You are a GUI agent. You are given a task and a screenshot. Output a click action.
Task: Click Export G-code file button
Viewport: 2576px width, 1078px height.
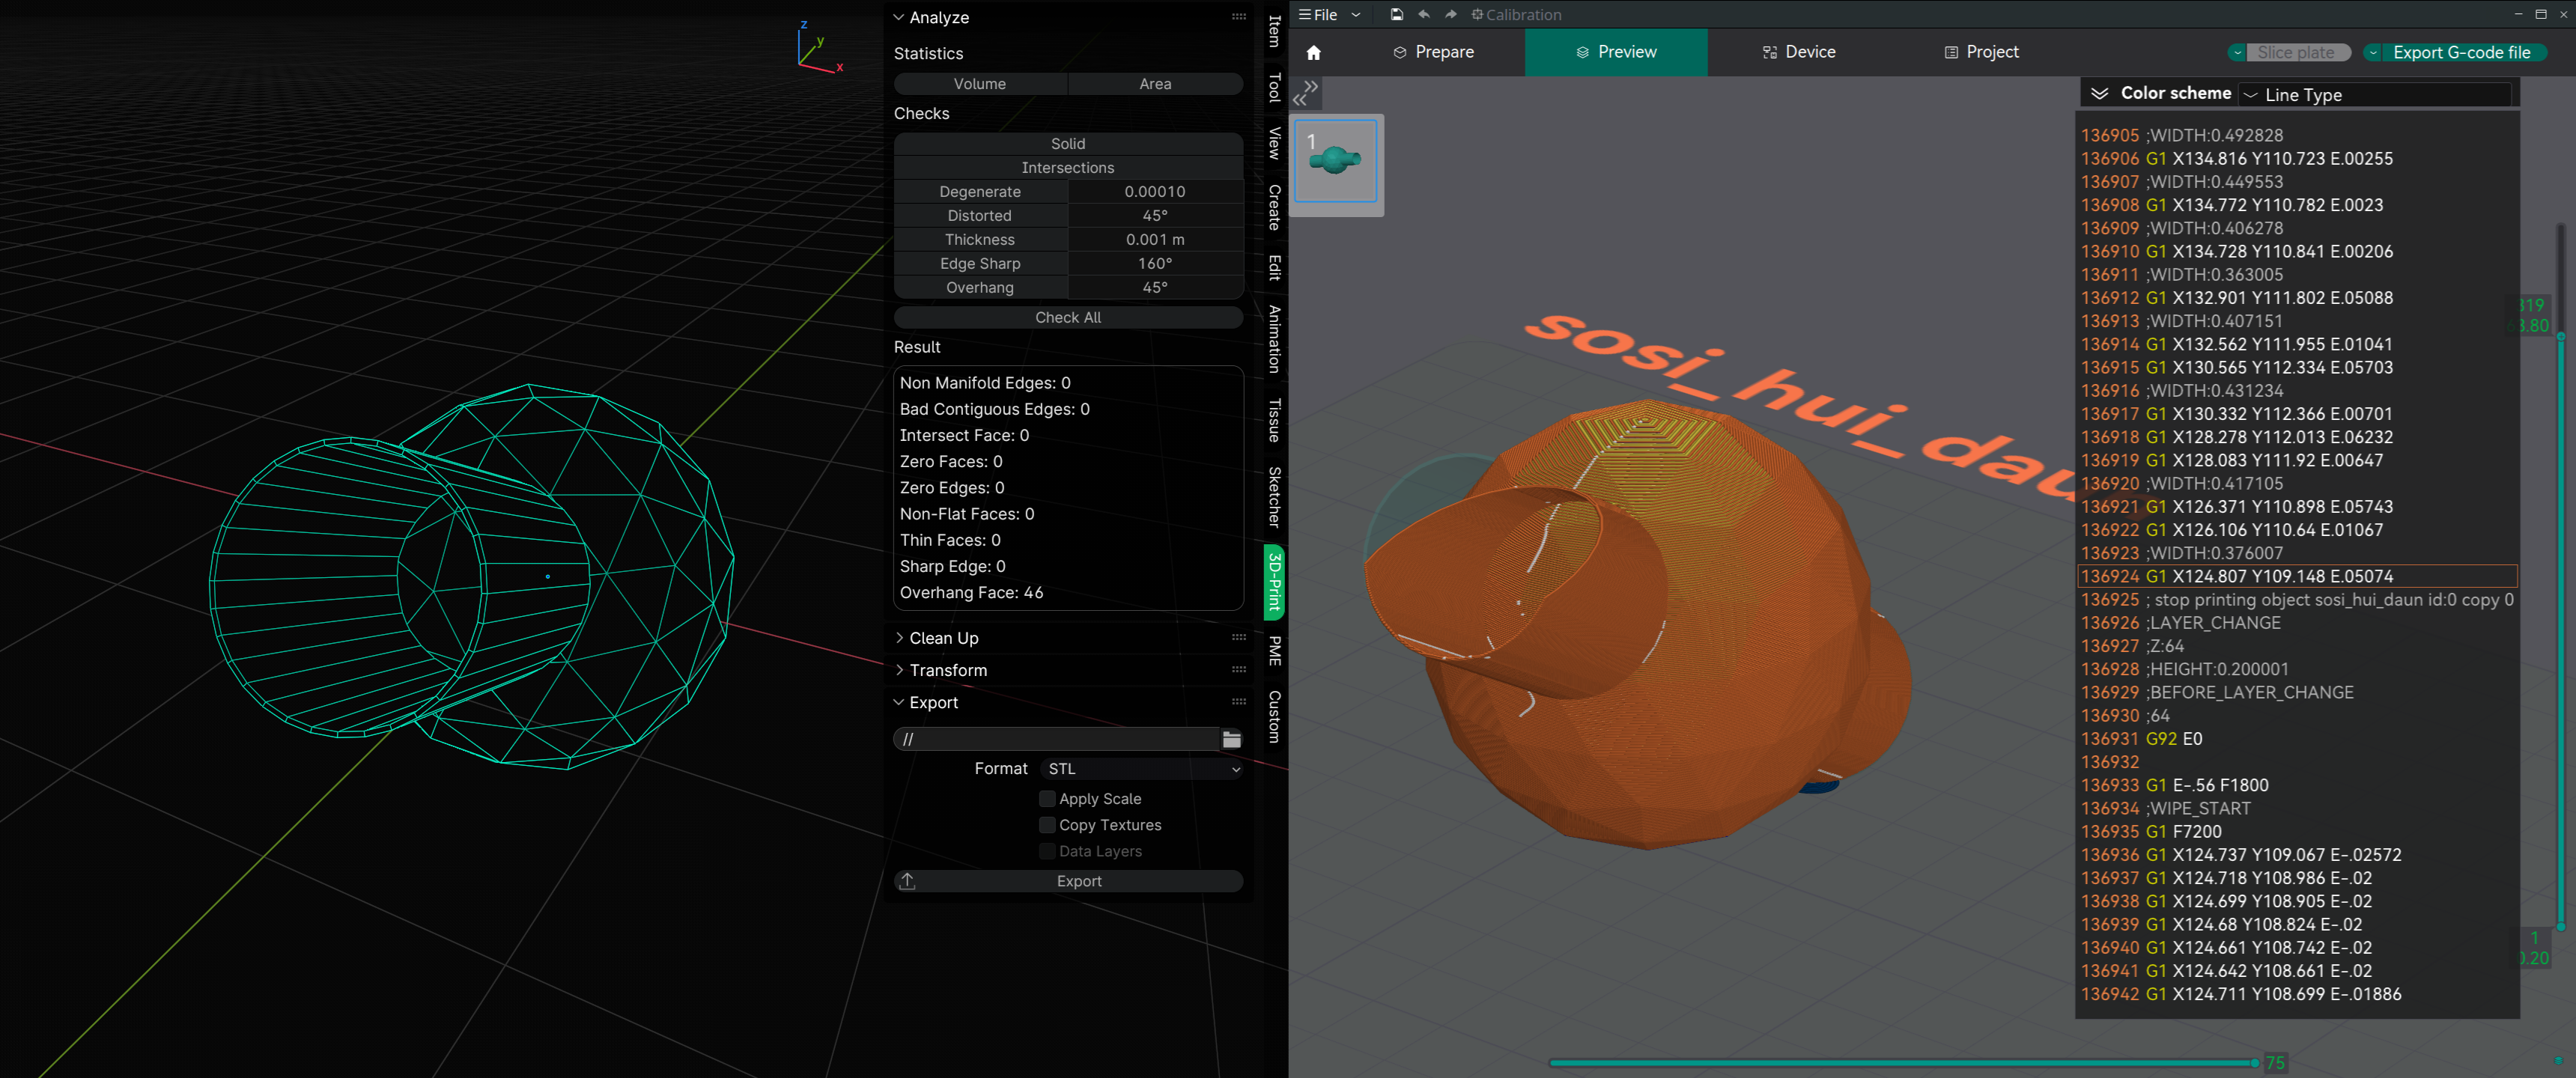pyautogui.click(x=2461, y=53)
